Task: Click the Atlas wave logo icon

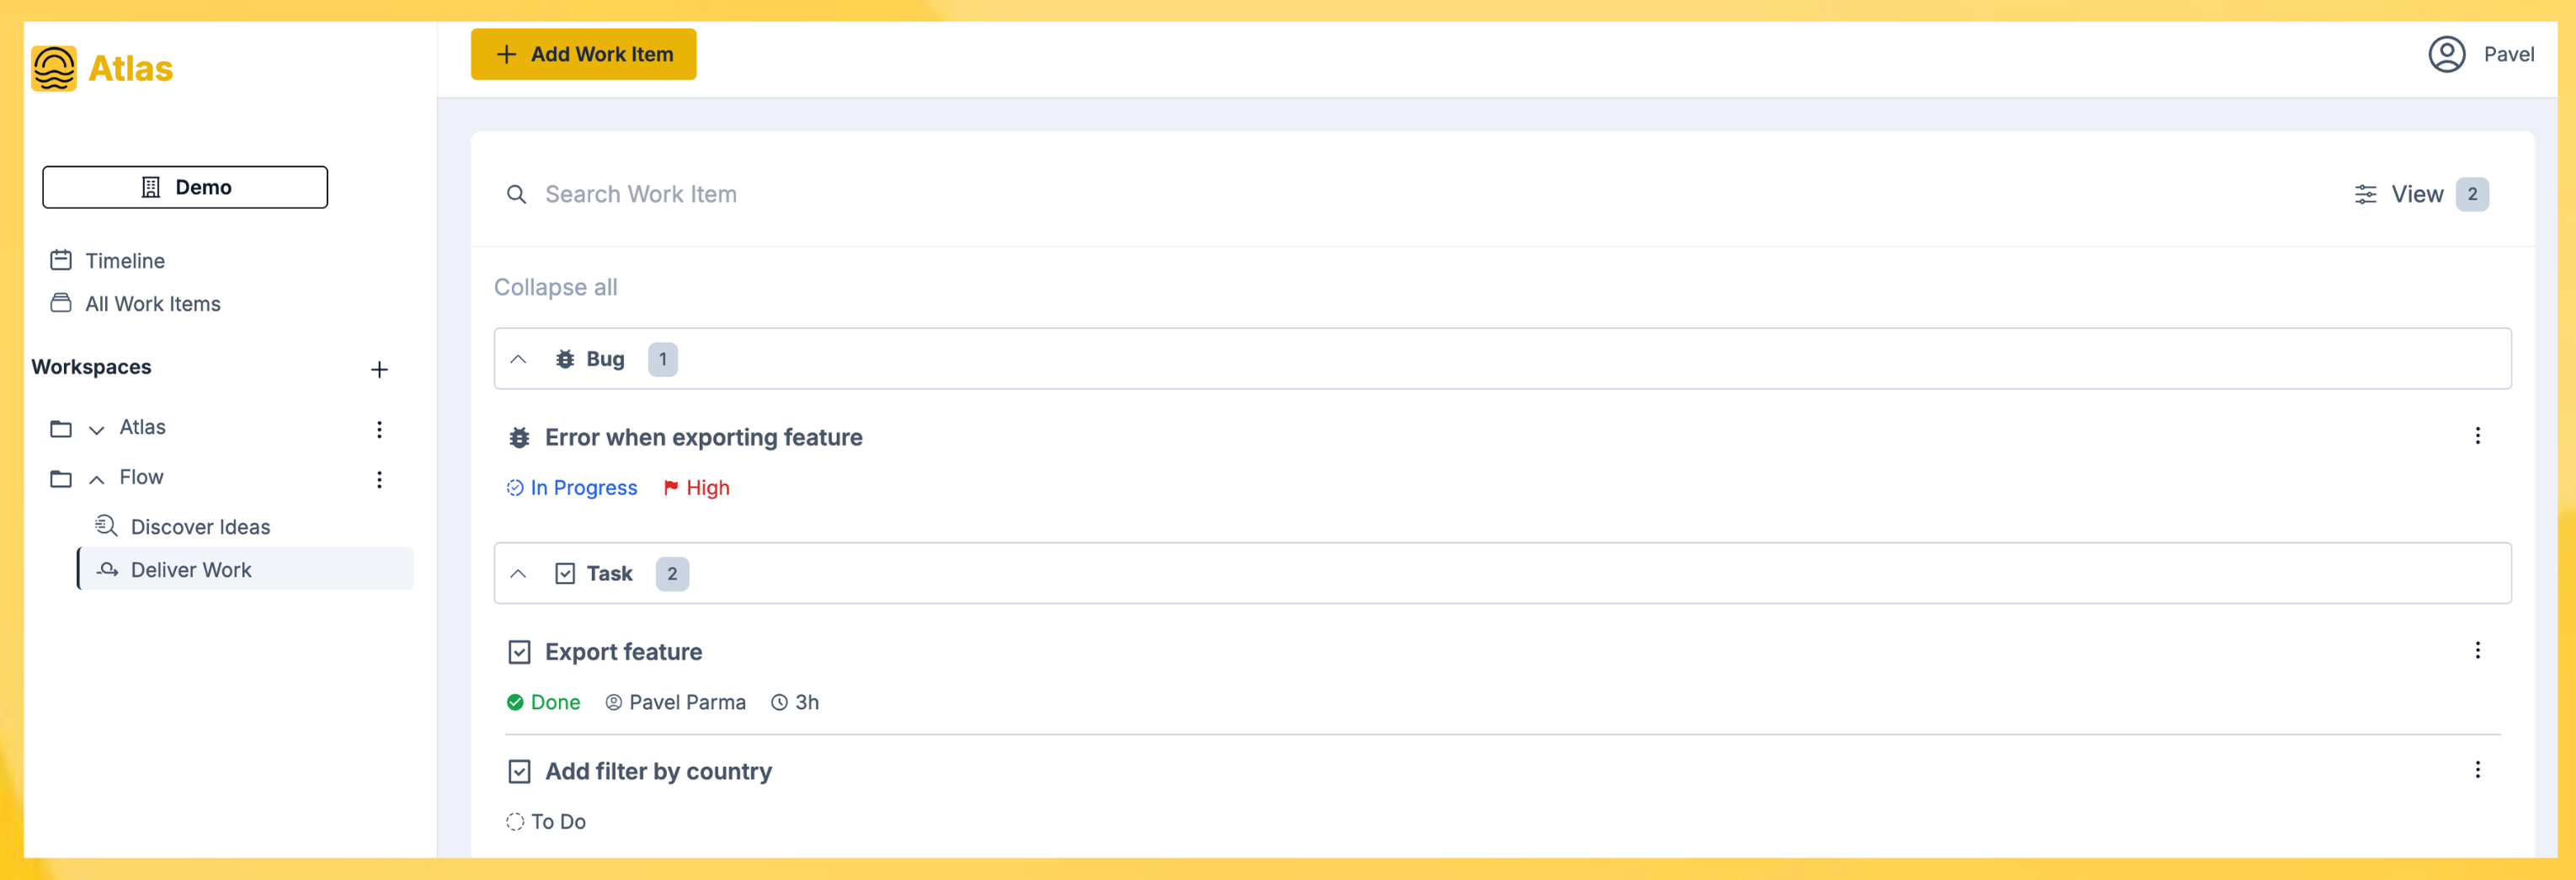Action: pyautogui.click(x=54, y=68)
